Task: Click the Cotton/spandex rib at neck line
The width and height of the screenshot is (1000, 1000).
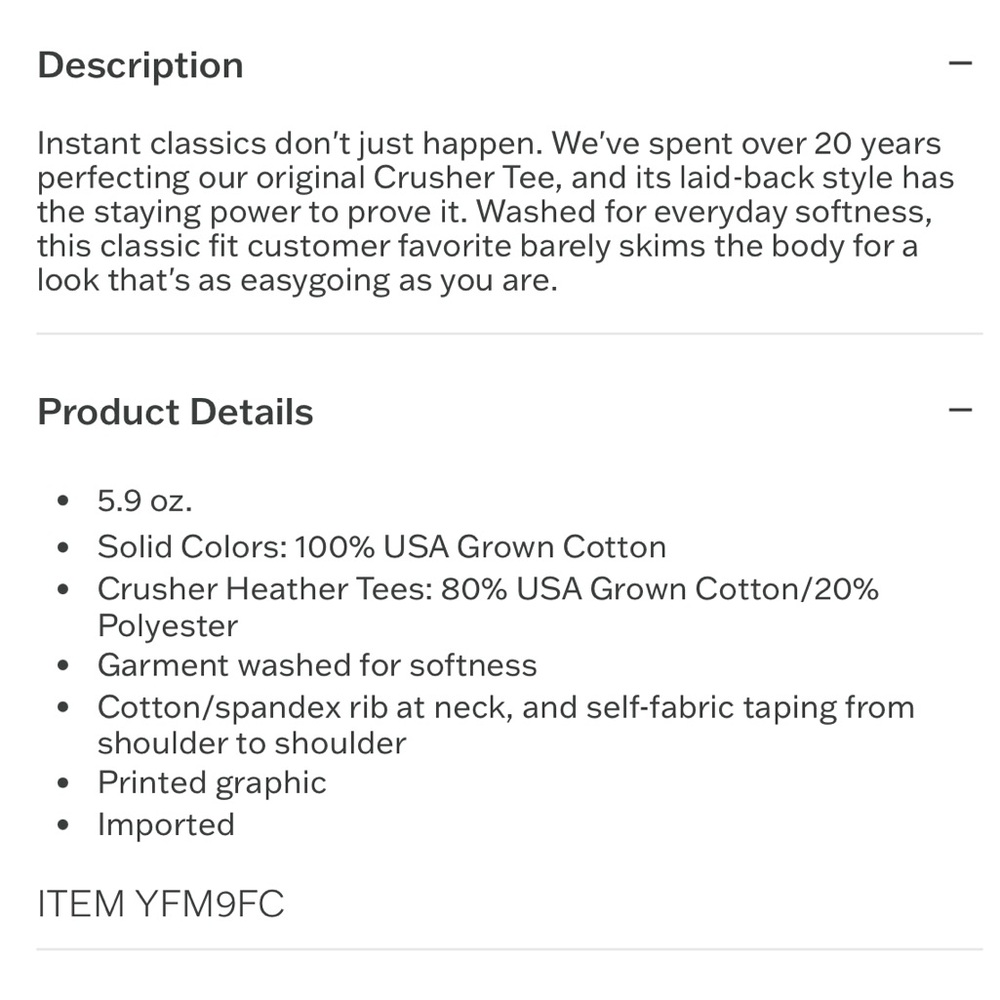Action: tap(506, 708)
